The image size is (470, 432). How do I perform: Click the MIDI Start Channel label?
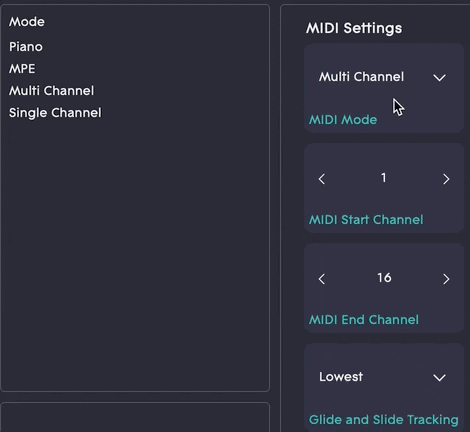pos(366,220)
